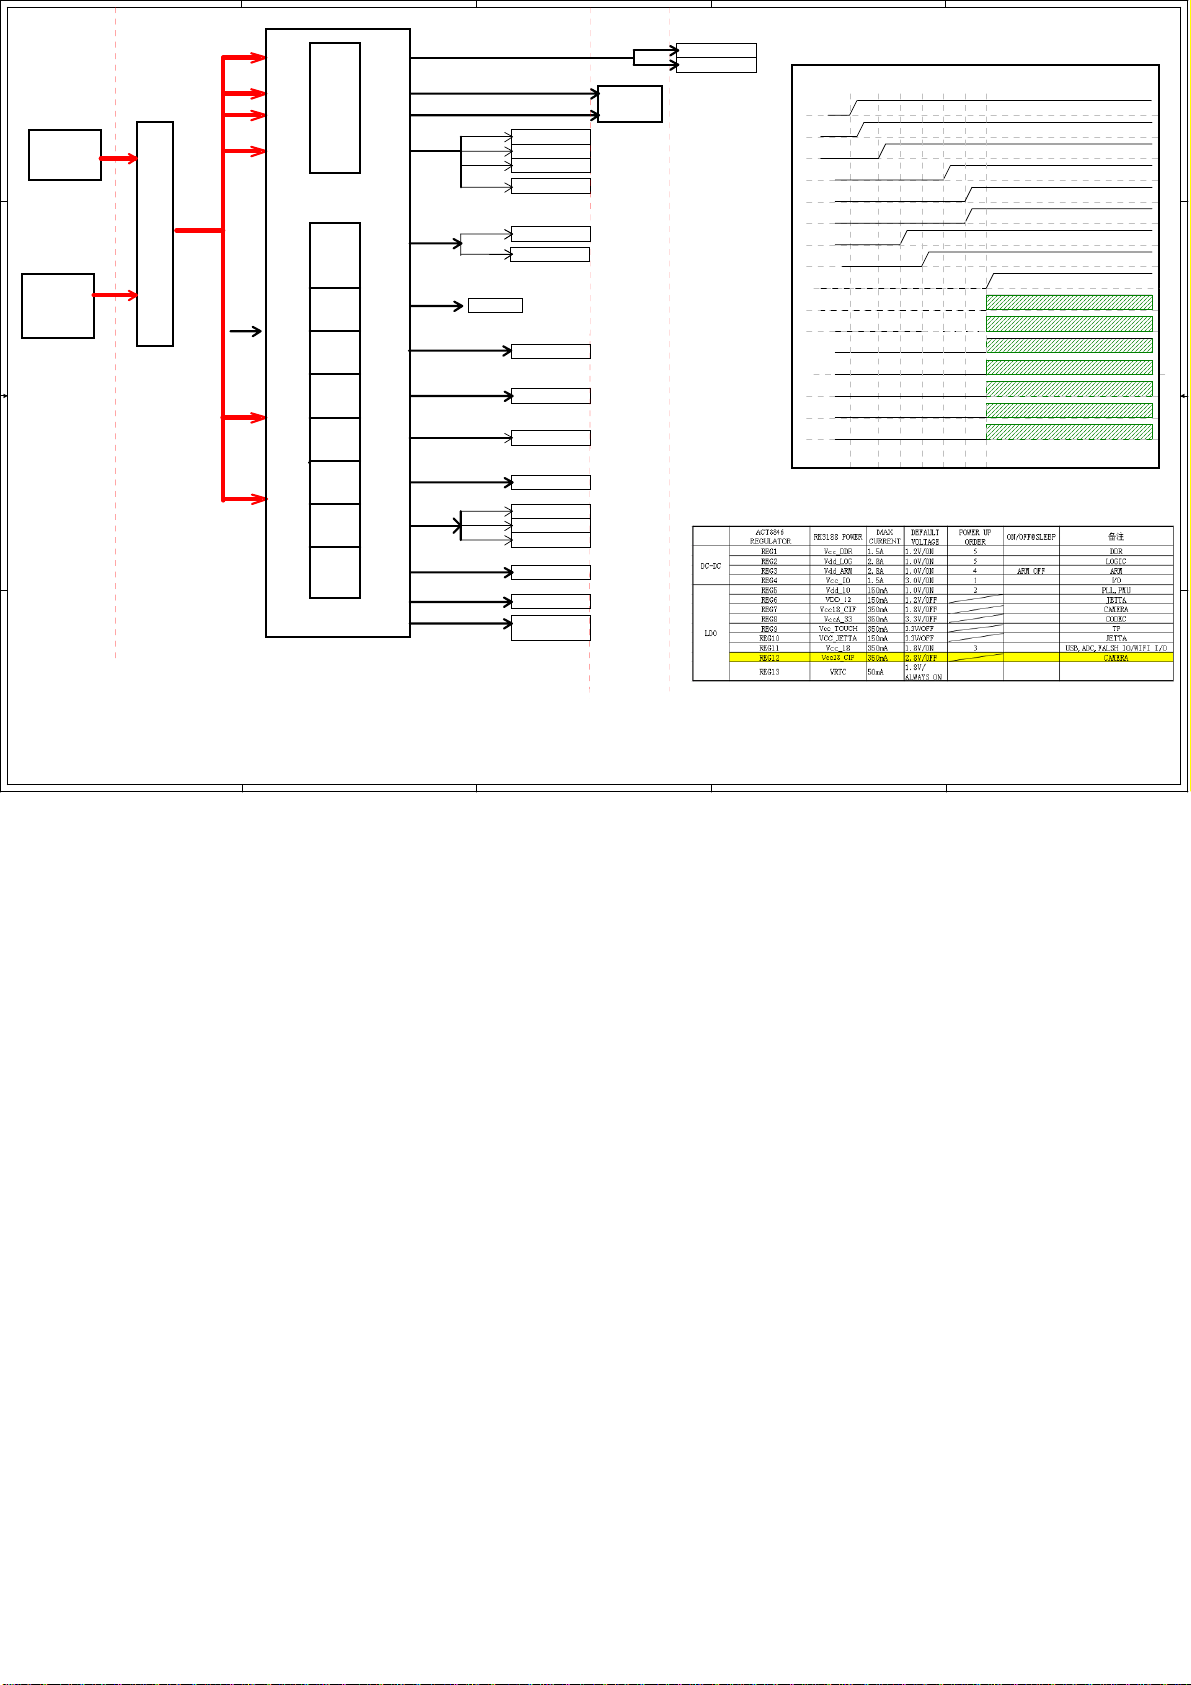Click the VRTC cell in the last row
Image resolution: width=1191 pixels, height=1685 pixels.
[837, 672]
